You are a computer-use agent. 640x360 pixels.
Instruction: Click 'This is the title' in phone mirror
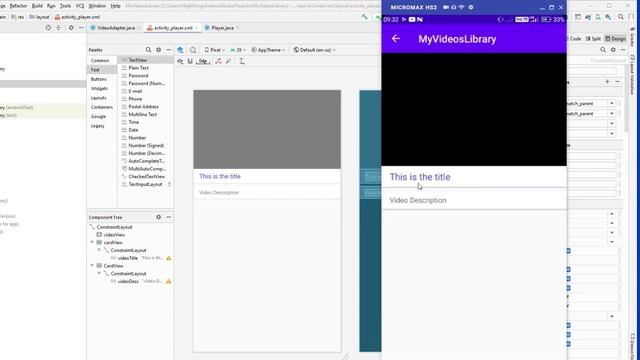coord(420,177)
